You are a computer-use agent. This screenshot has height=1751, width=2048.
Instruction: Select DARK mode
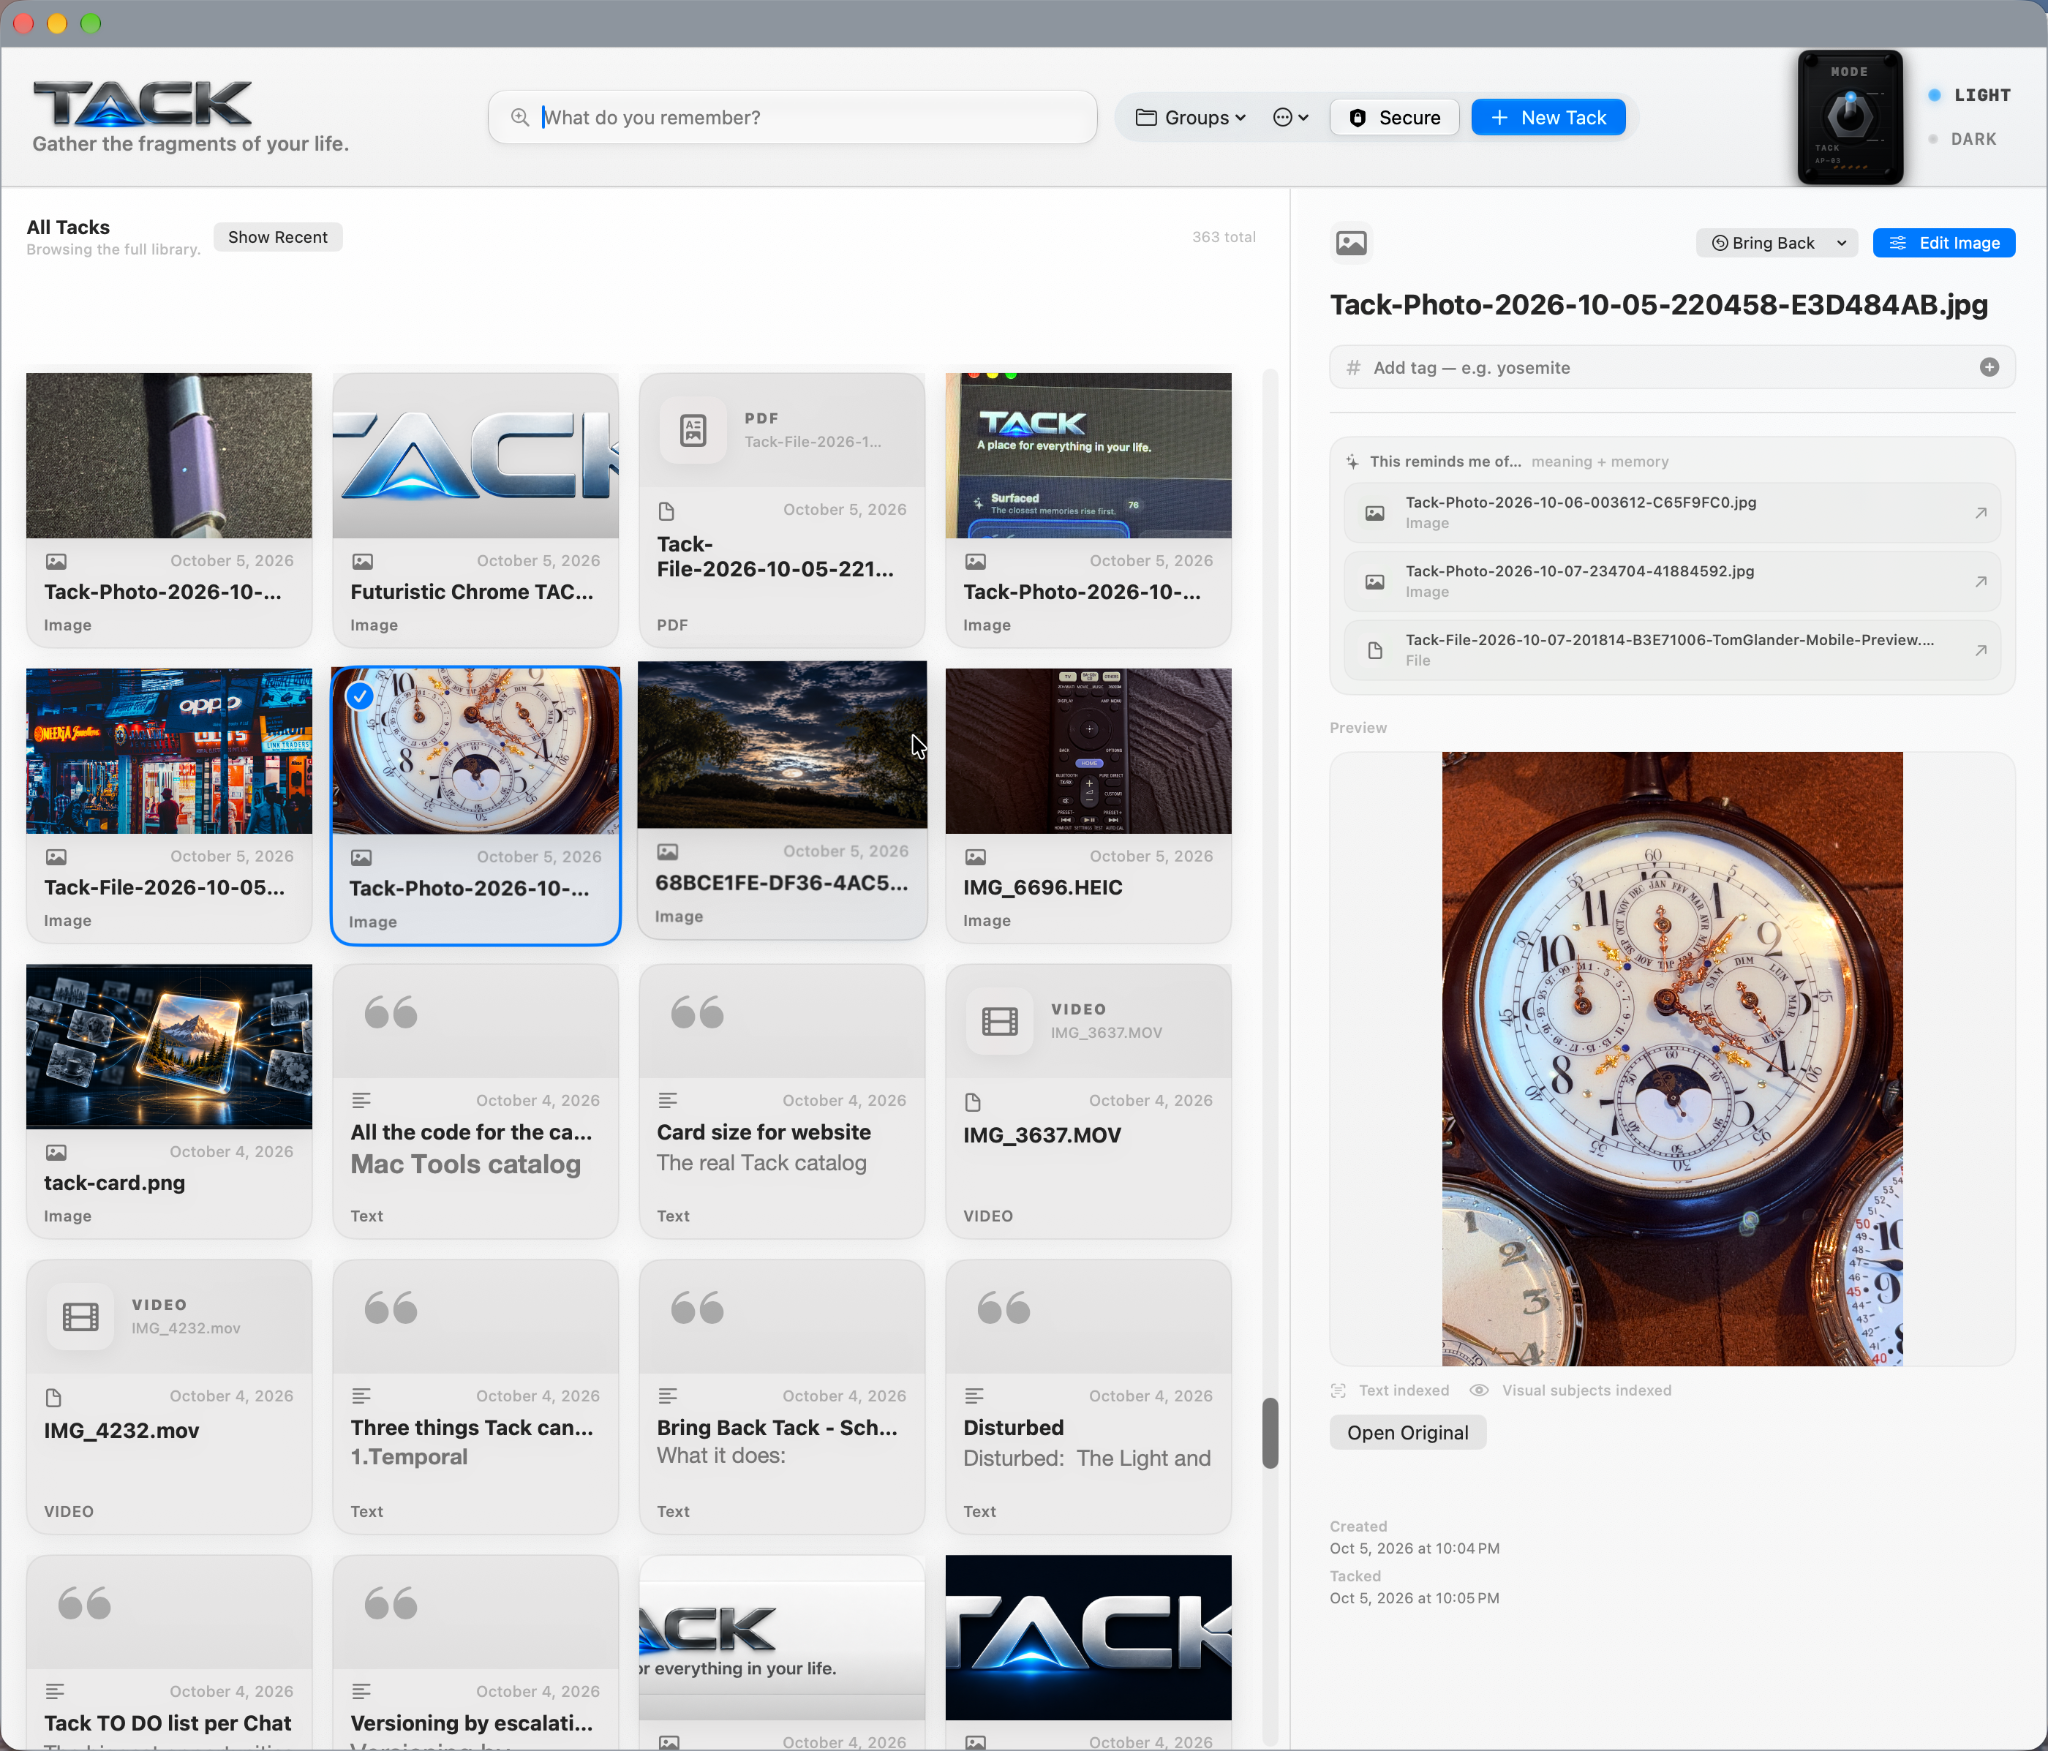click(1962, 139)
